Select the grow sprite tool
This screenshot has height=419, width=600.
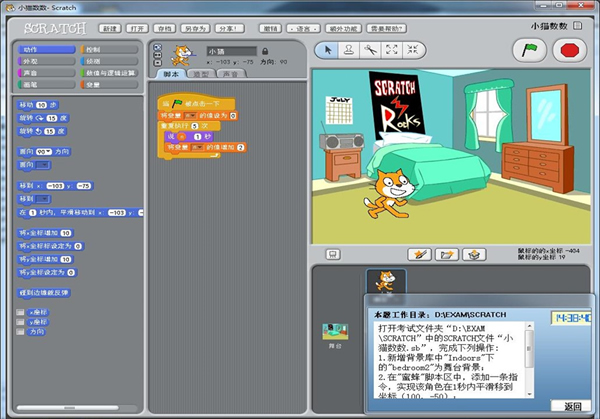(391, 49)
